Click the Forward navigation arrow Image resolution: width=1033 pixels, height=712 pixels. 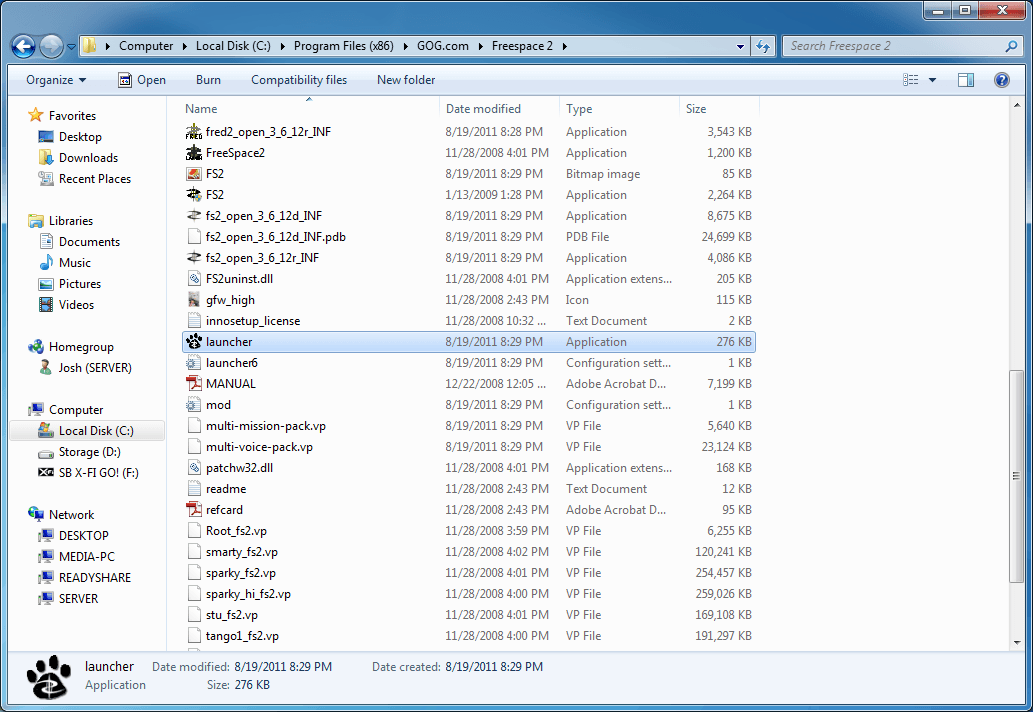point(51,46)
